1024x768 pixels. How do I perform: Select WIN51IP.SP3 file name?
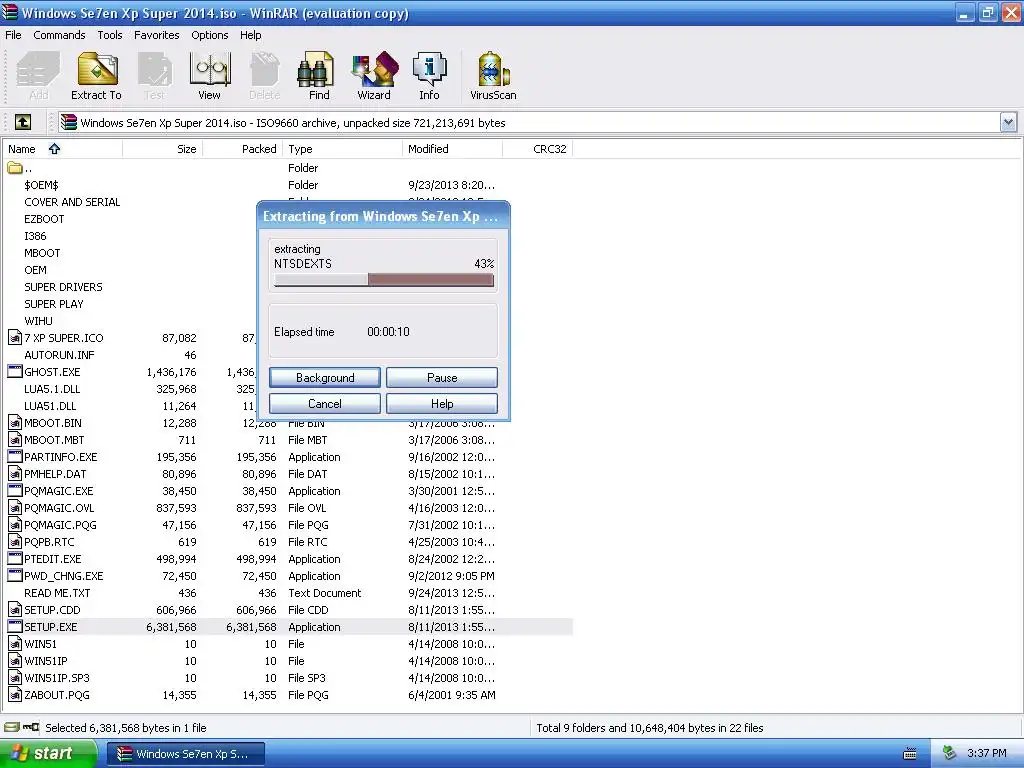point(56,677)
